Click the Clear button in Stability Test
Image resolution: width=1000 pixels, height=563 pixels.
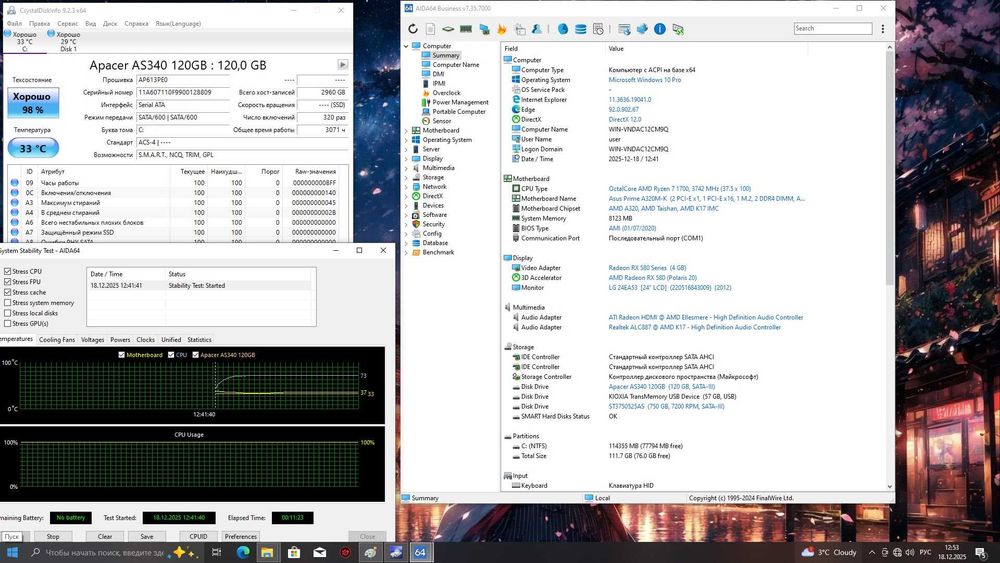click(105, 536)
